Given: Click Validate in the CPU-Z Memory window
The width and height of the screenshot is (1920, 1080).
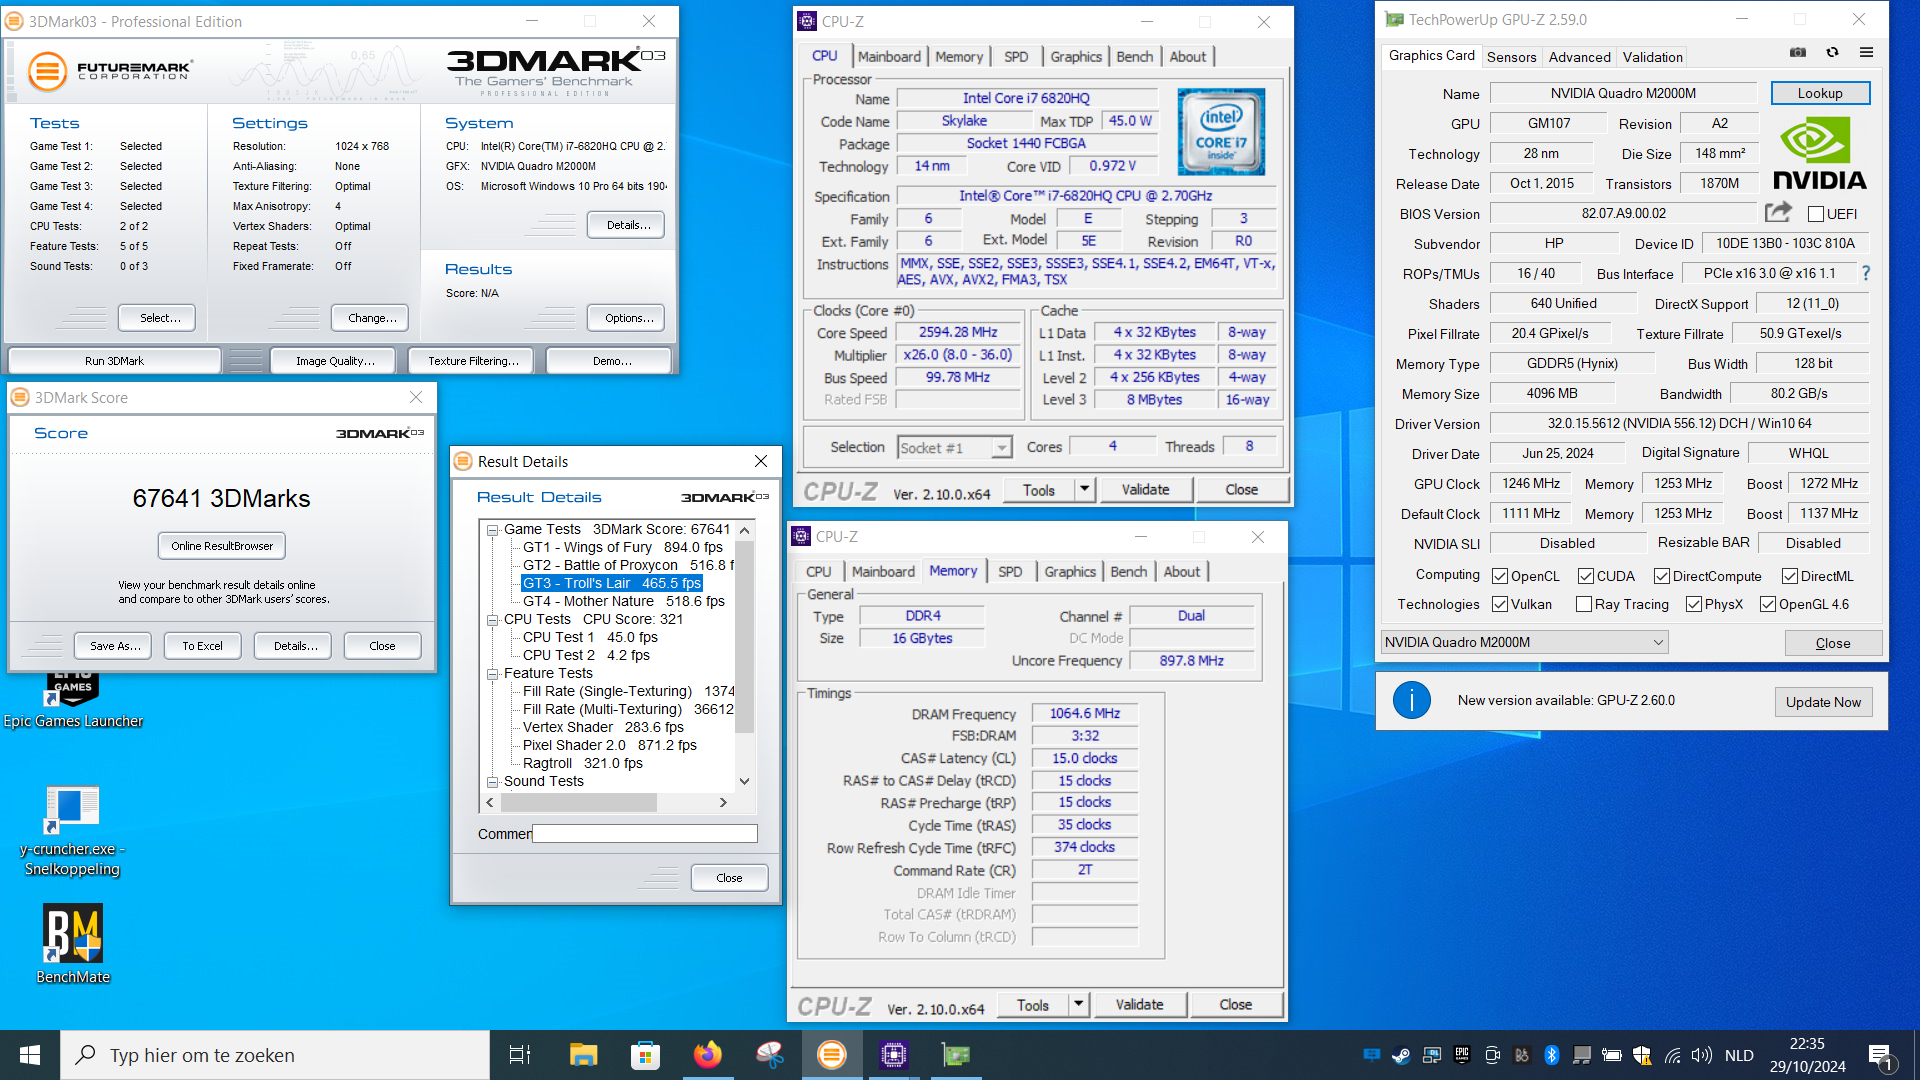Looking at the screenshot, I should tap(1139, 1004).
